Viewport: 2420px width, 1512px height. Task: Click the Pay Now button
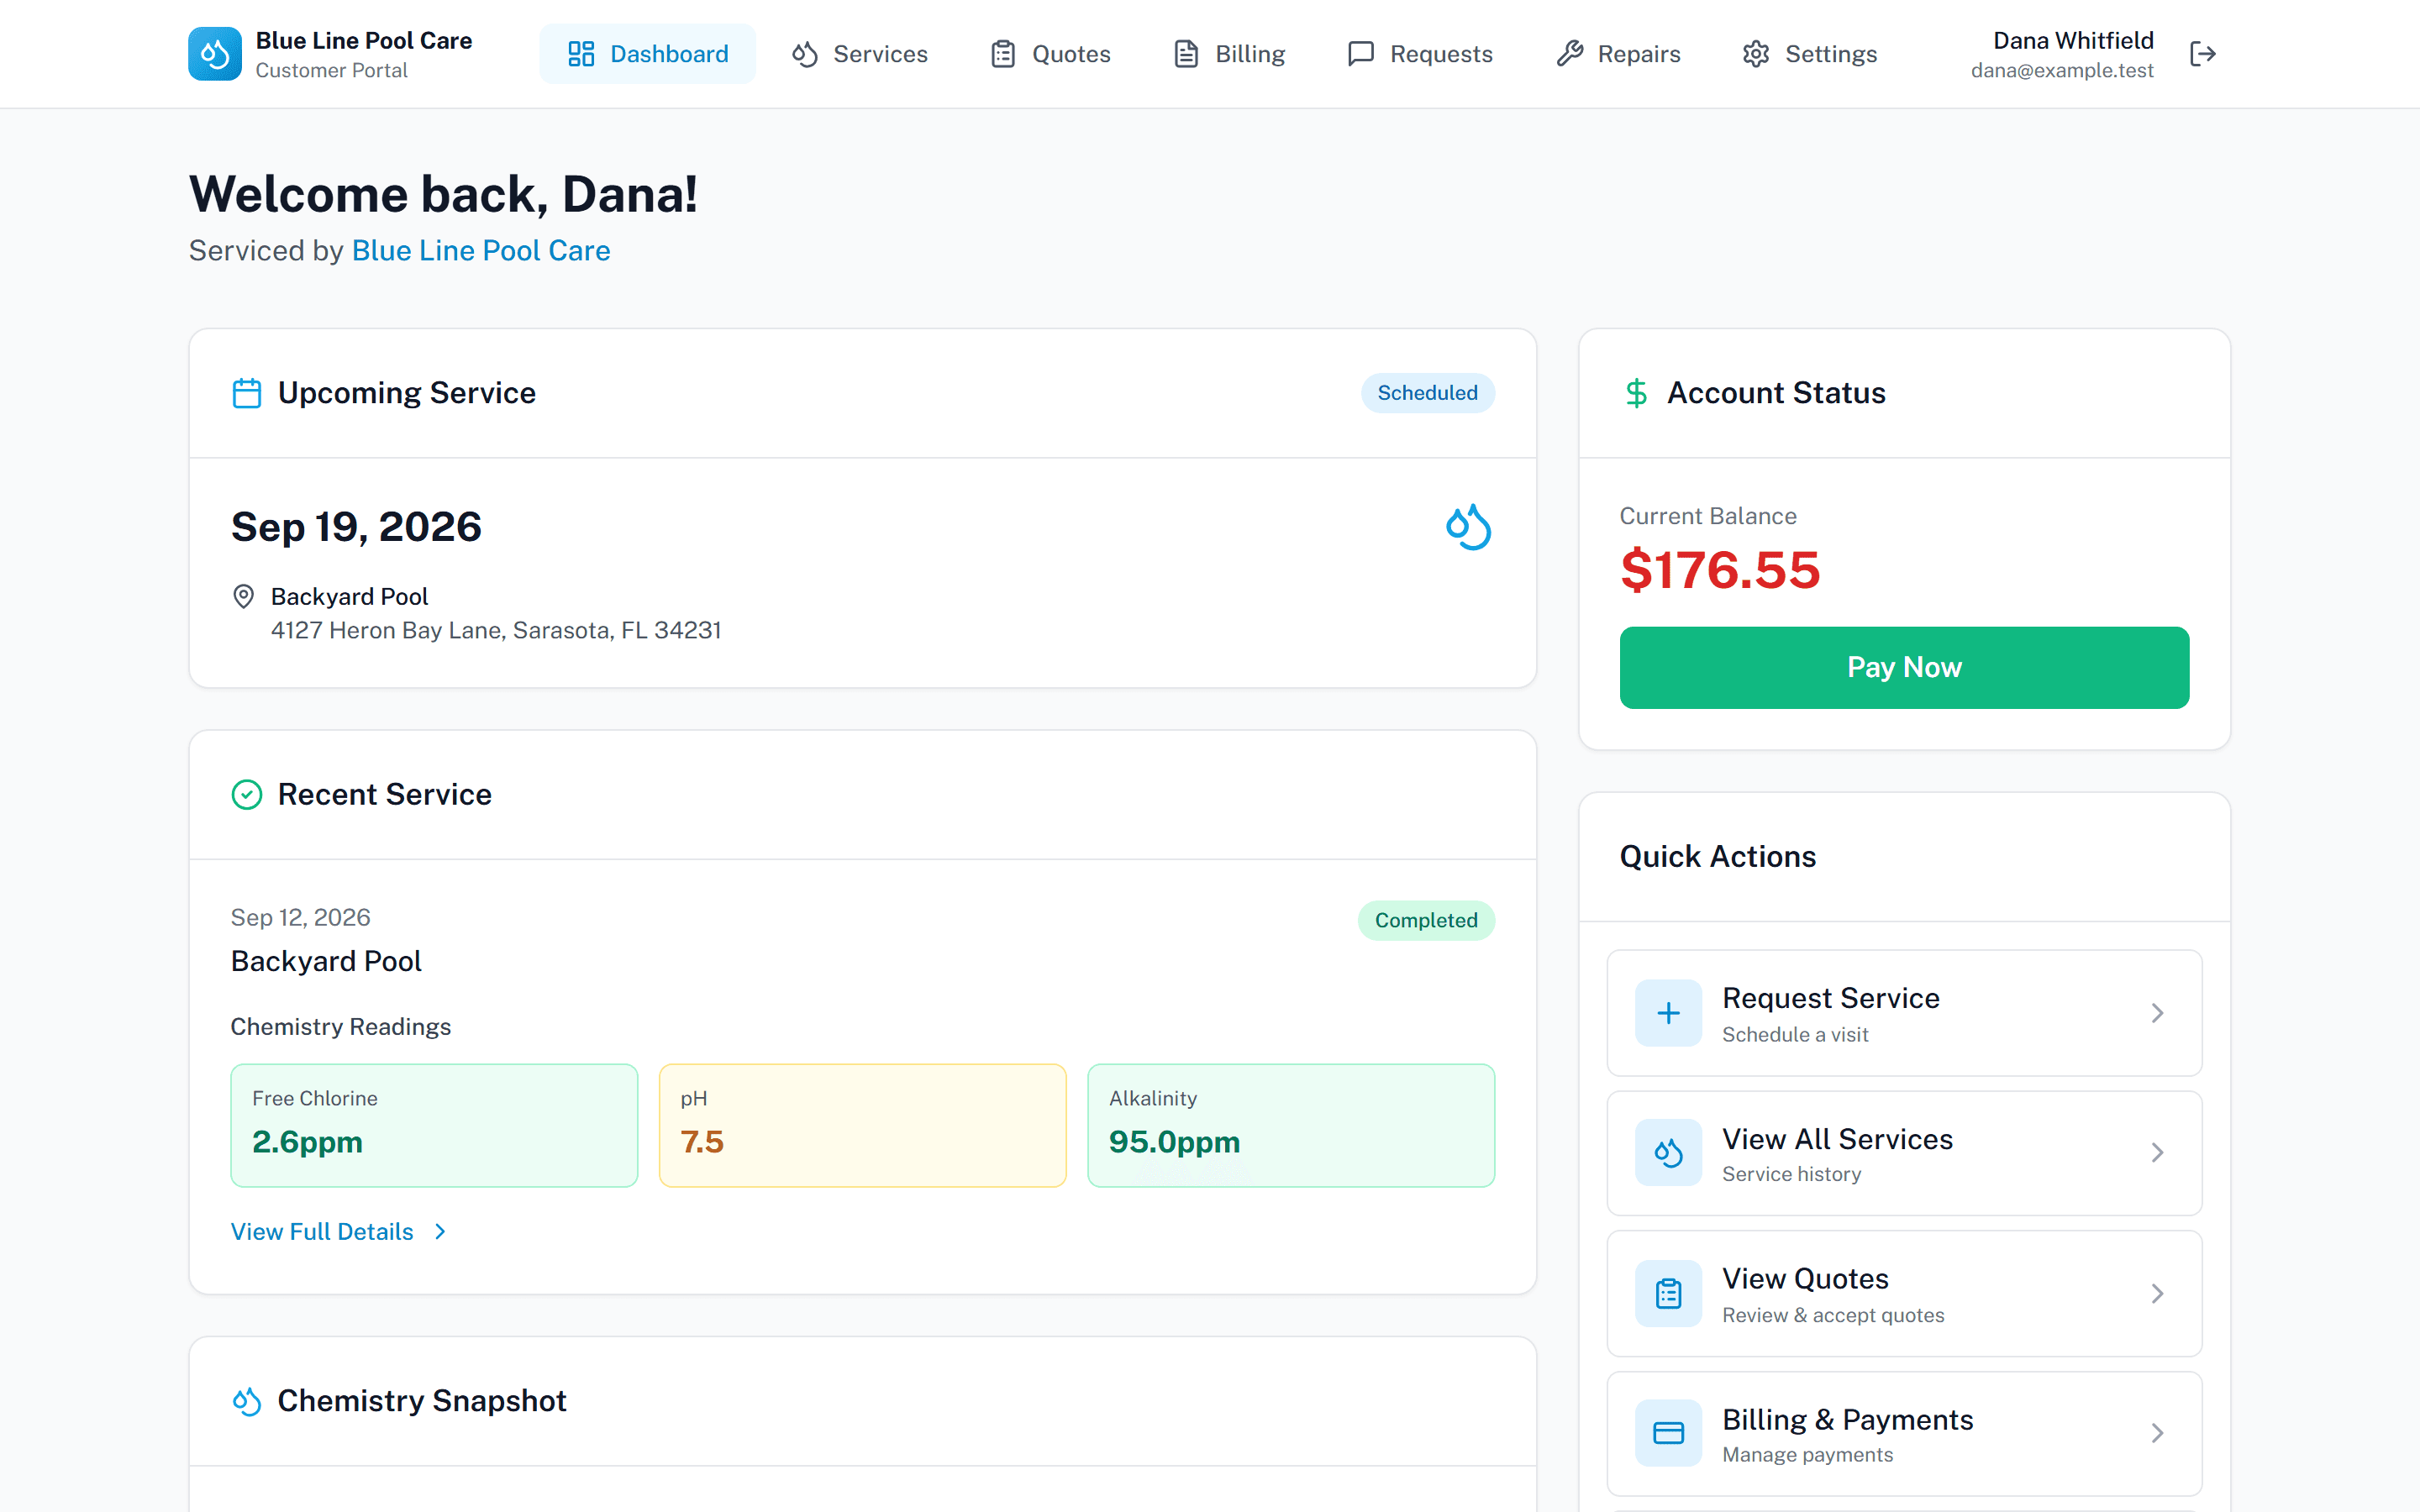tap(1904, 668)
